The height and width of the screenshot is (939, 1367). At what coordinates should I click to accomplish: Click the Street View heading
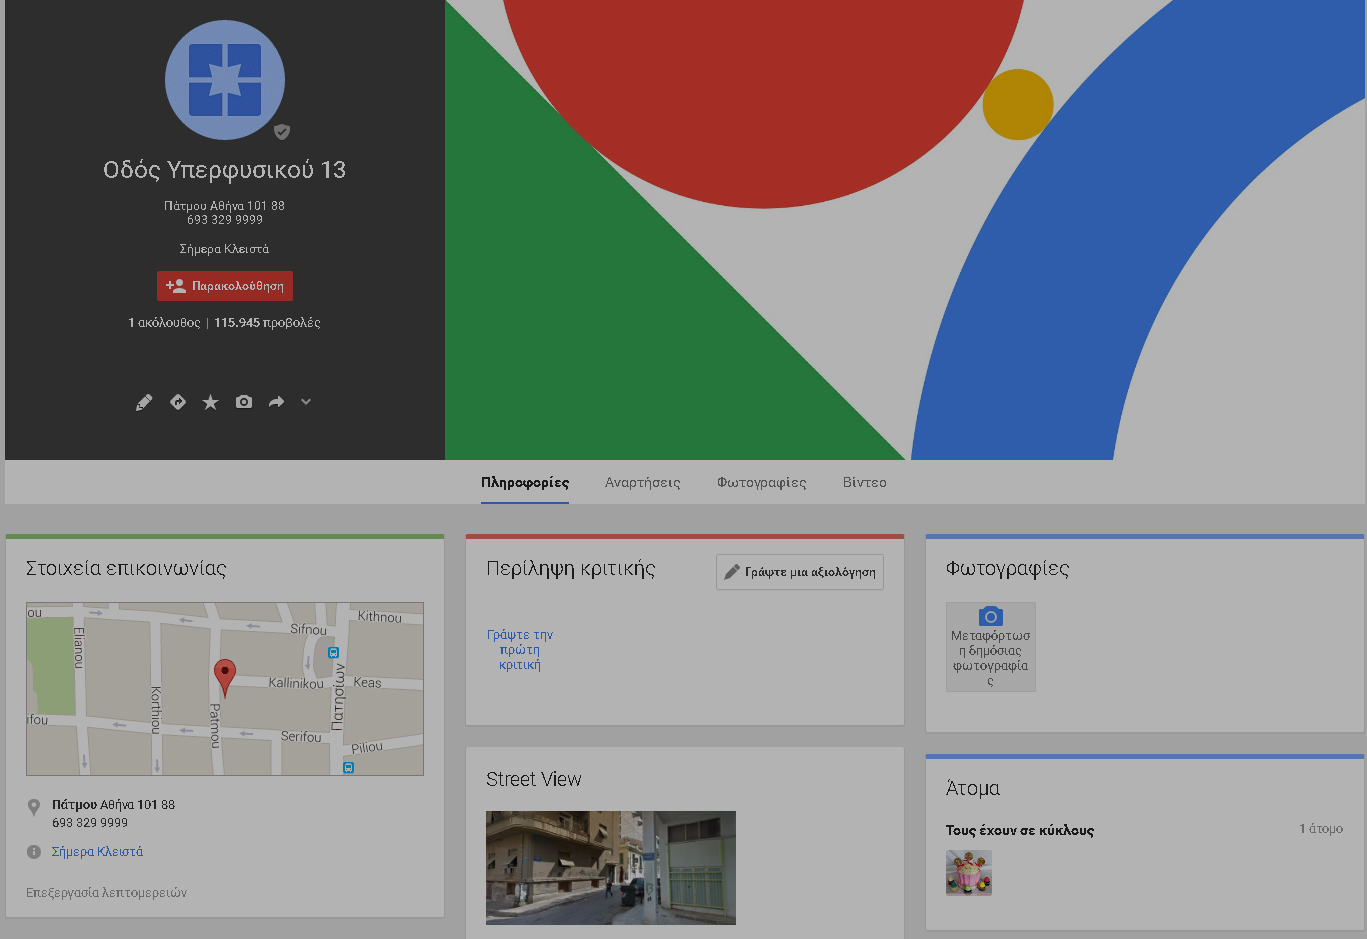534,779
